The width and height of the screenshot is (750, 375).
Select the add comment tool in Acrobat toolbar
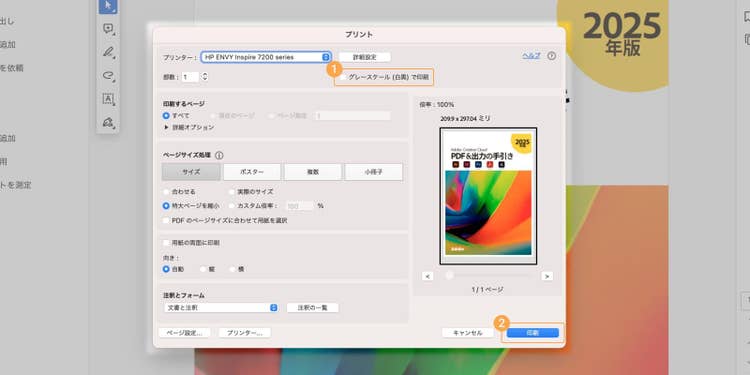pos(108,29)
